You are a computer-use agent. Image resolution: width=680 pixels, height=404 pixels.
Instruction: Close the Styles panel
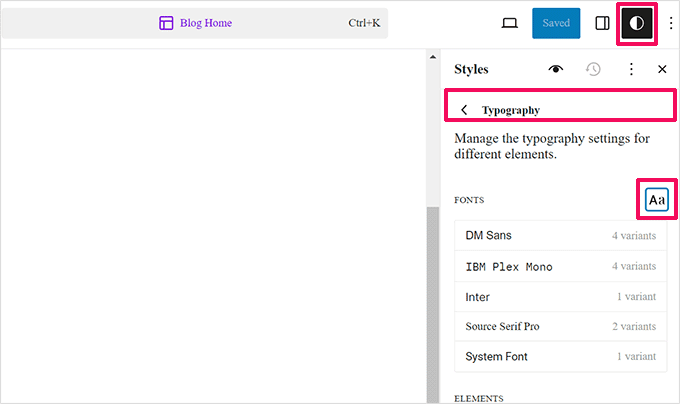[662, 69]
